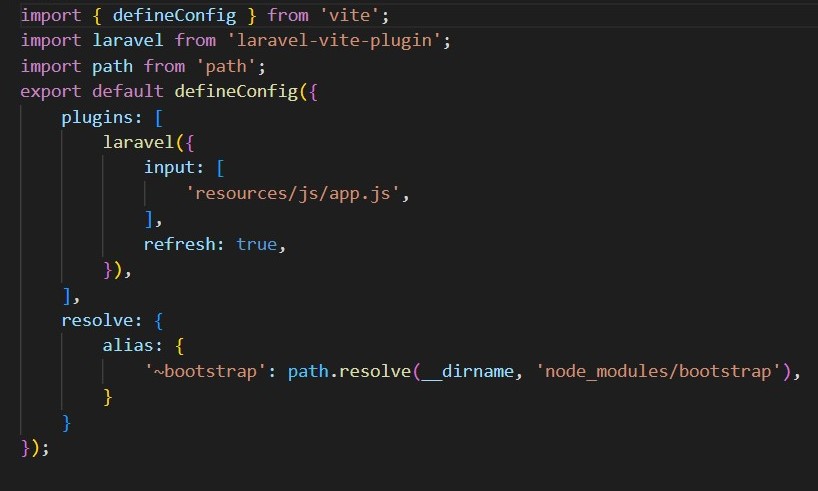Select 'node_modules/bootstrap' string
Screen dimensions: 818x491
658,372
